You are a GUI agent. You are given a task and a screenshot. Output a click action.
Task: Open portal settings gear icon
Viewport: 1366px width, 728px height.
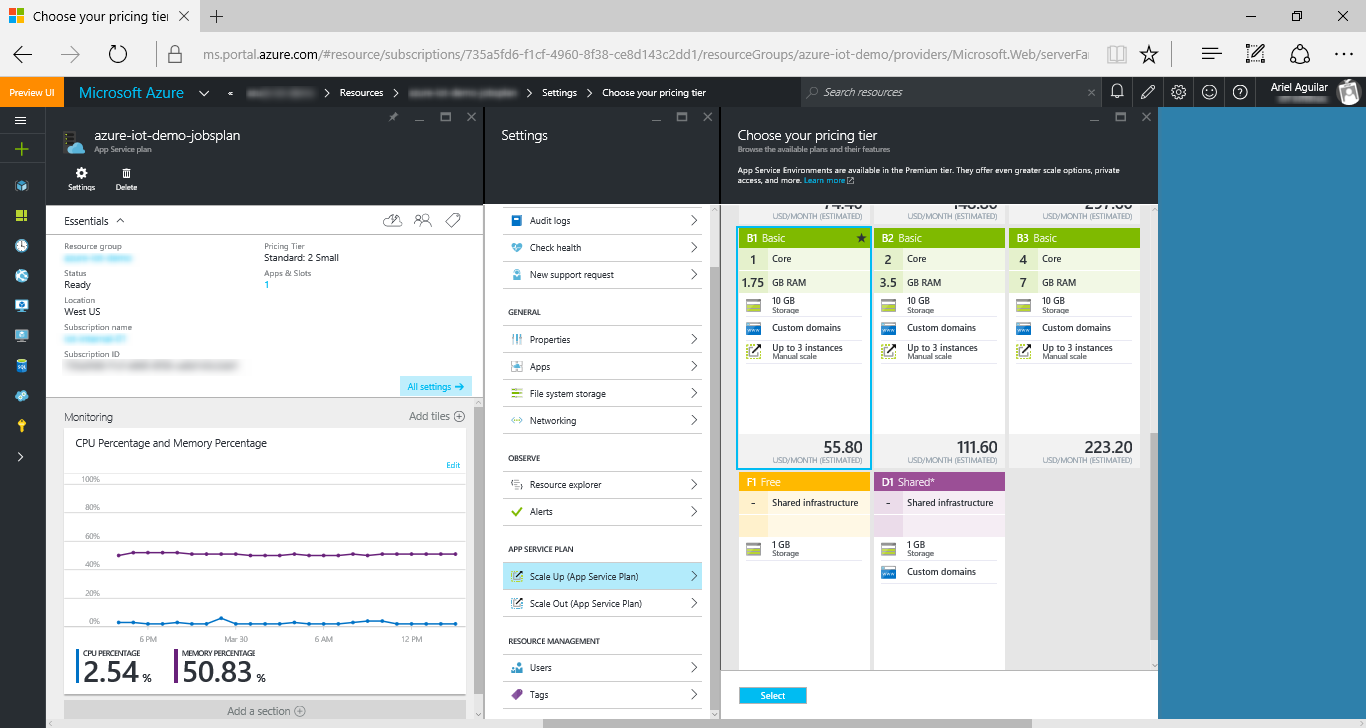point(1179,92)
